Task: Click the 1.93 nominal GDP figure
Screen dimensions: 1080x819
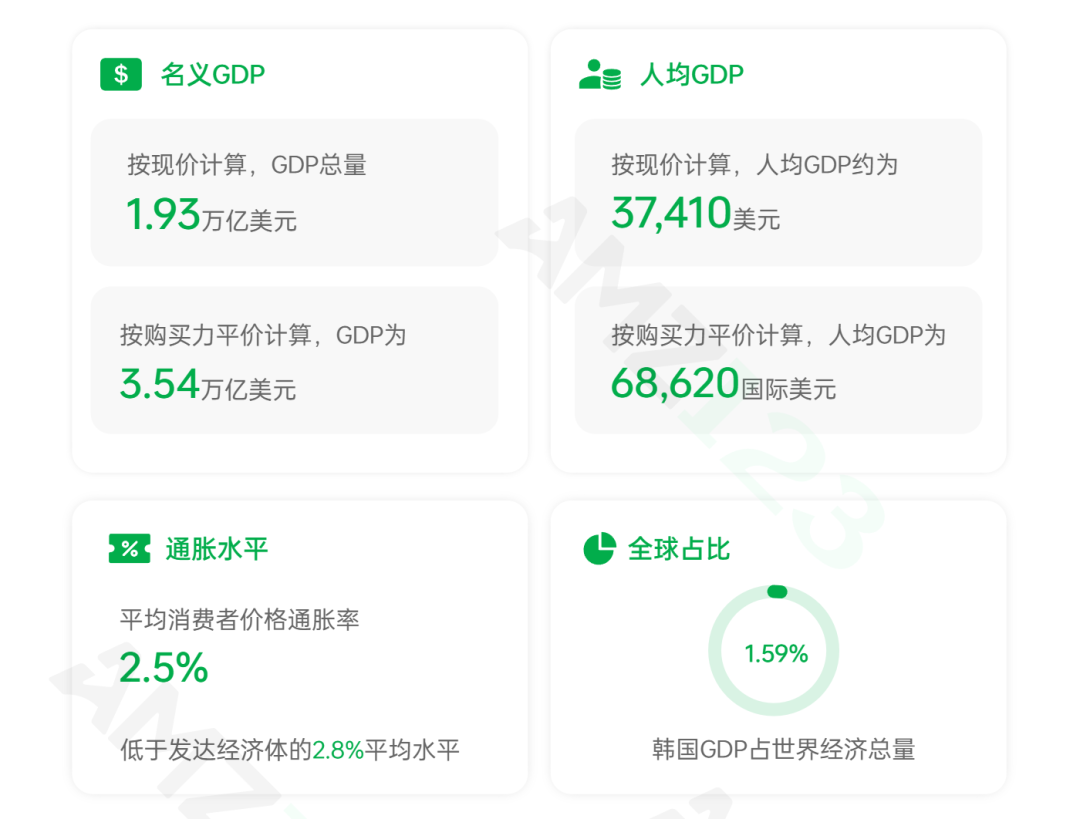Action: pyautogui.click(x=163, y=214)
